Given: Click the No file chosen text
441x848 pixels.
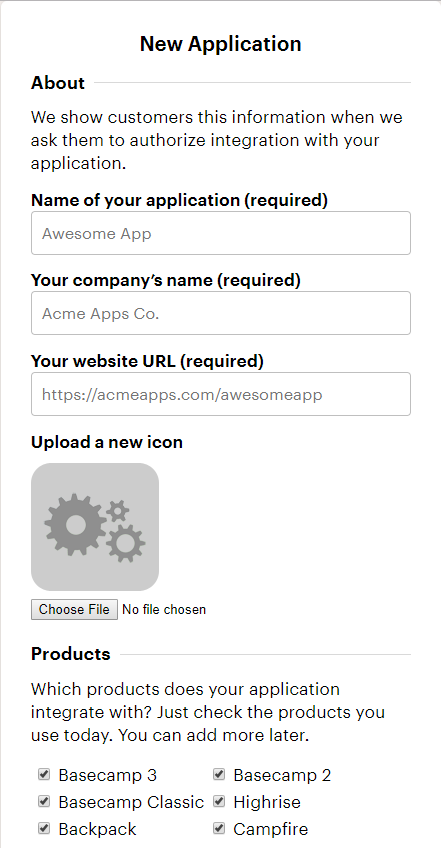Looking at the screenshot, I should (x=164, y=610).
